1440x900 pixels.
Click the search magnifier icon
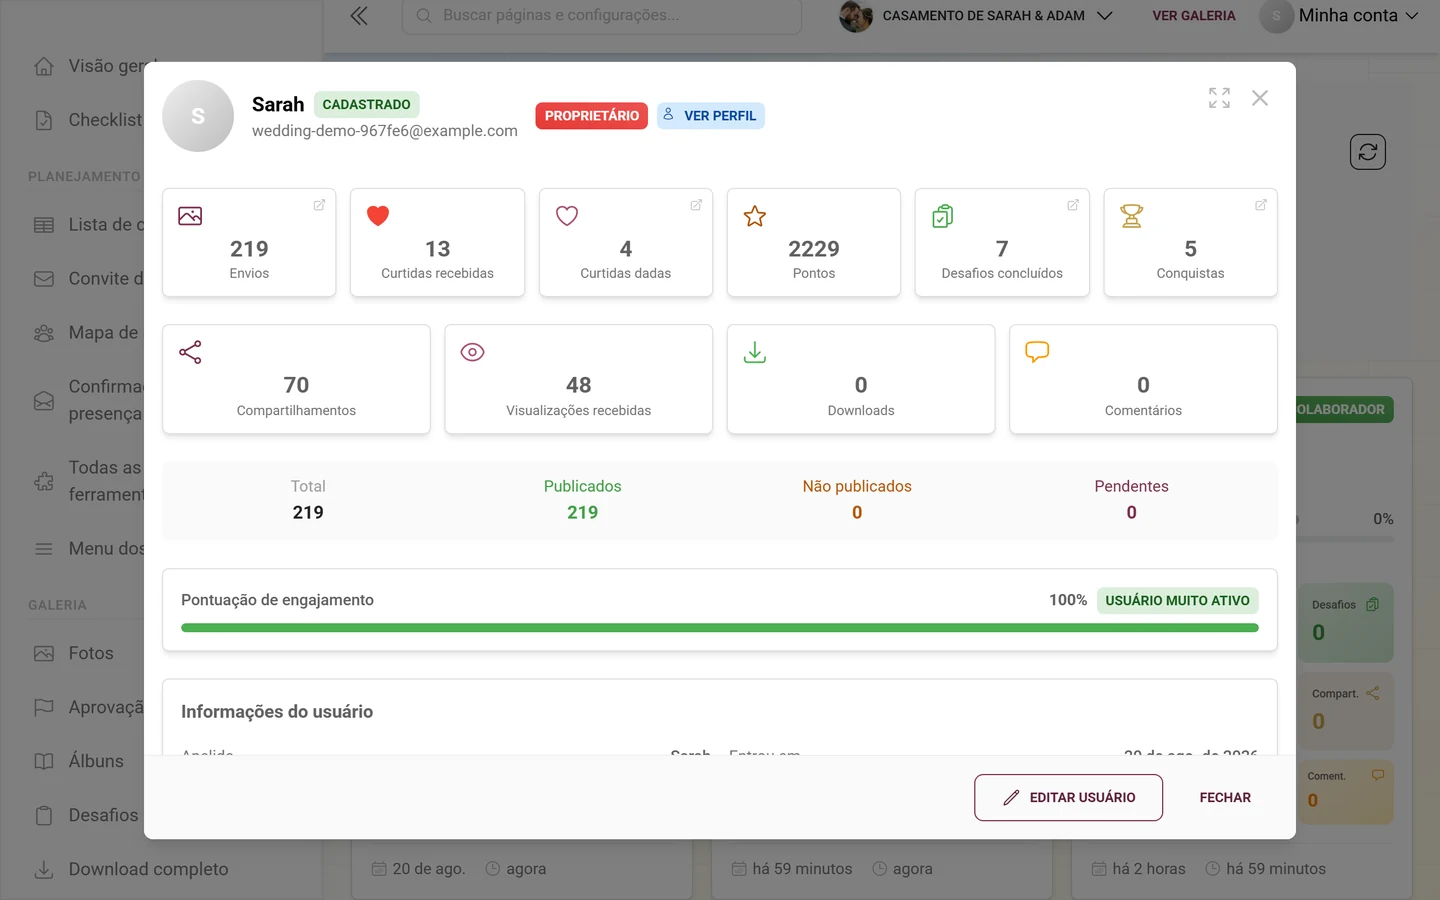point(424,16)
